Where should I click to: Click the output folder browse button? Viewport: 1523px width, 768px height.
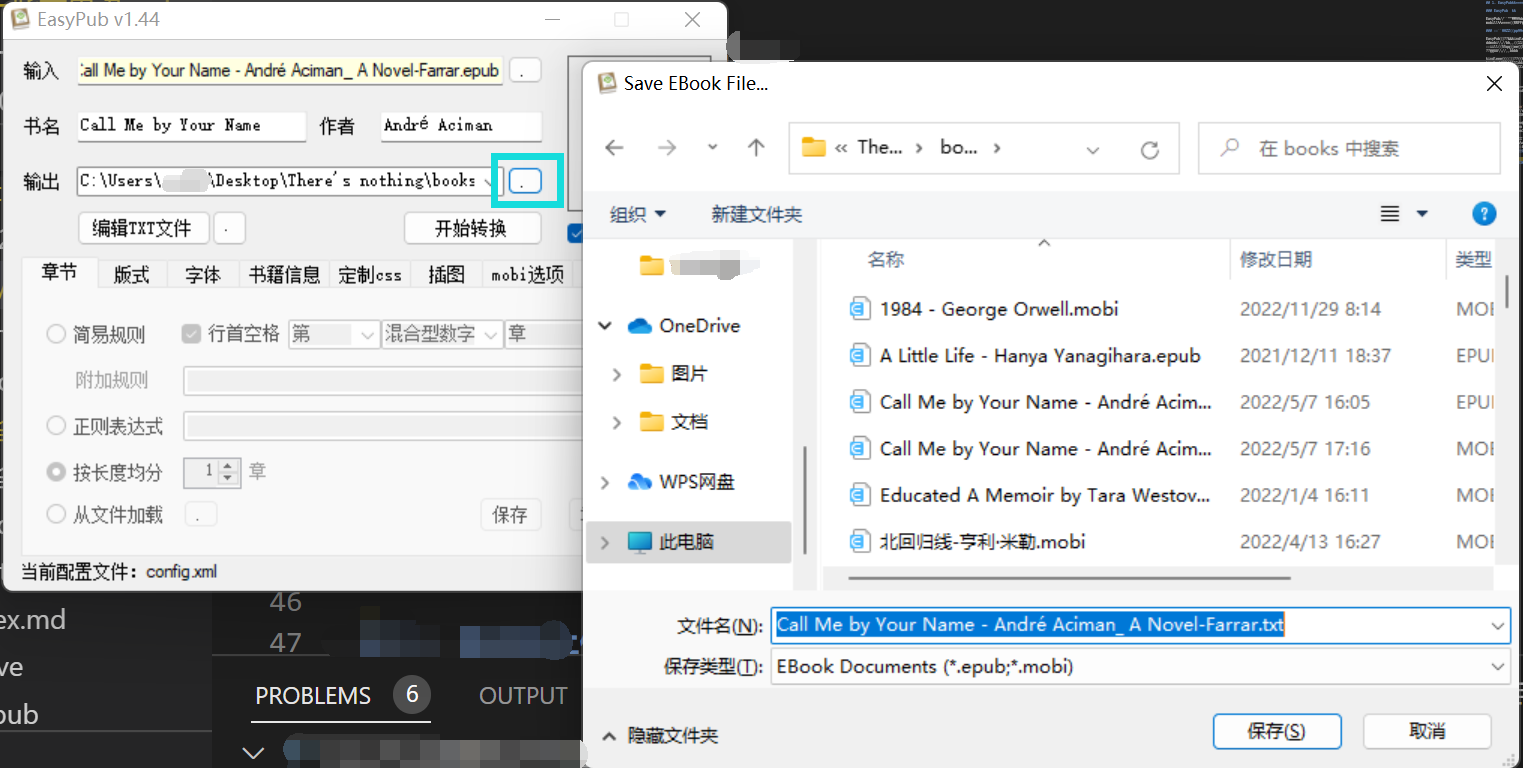tap(525, 181)
